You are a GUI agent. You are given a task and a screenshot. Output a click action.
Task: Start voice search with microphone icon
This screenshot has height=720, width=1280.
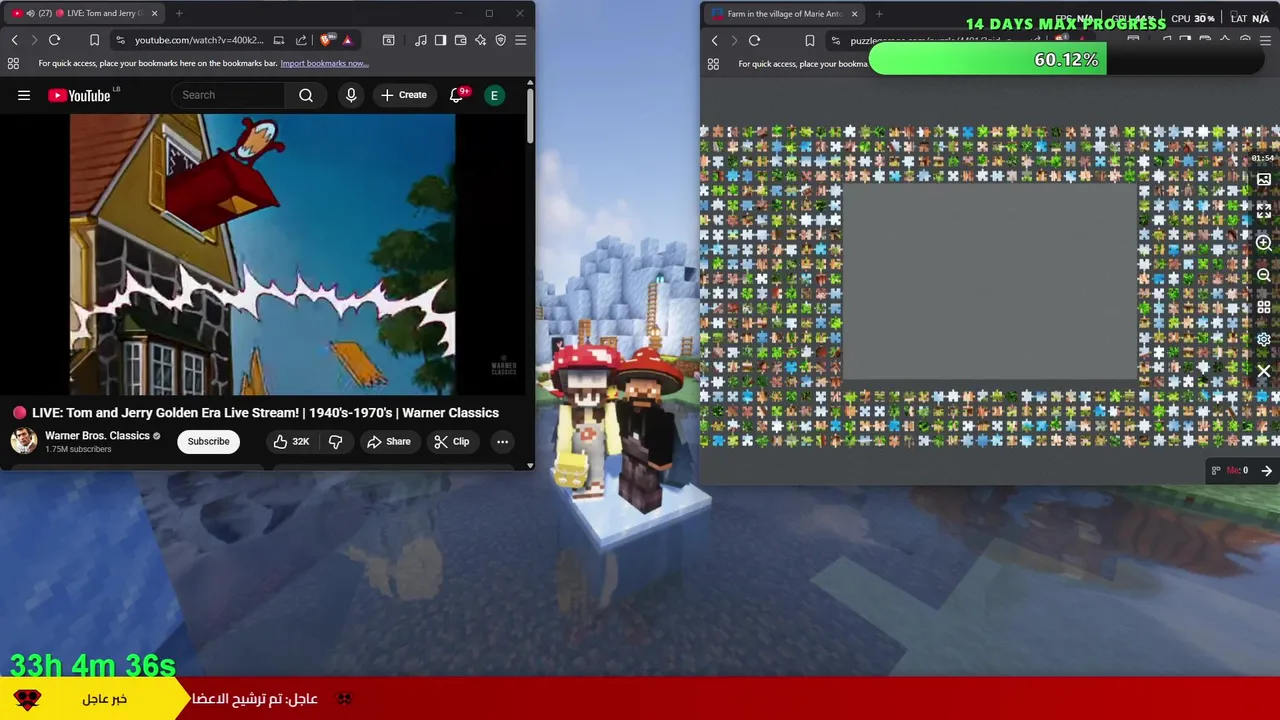pyautogui.click(x=351, y=95)
